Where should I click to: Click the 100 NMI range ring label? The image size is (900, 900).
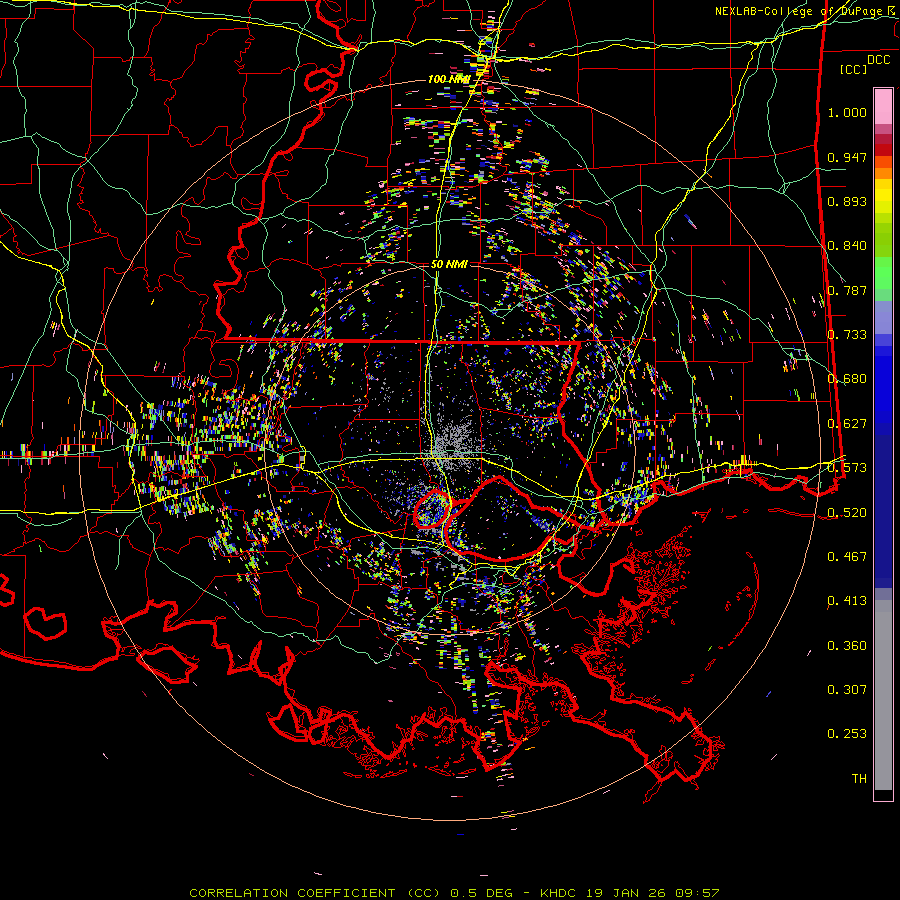(x=449, y=79)
